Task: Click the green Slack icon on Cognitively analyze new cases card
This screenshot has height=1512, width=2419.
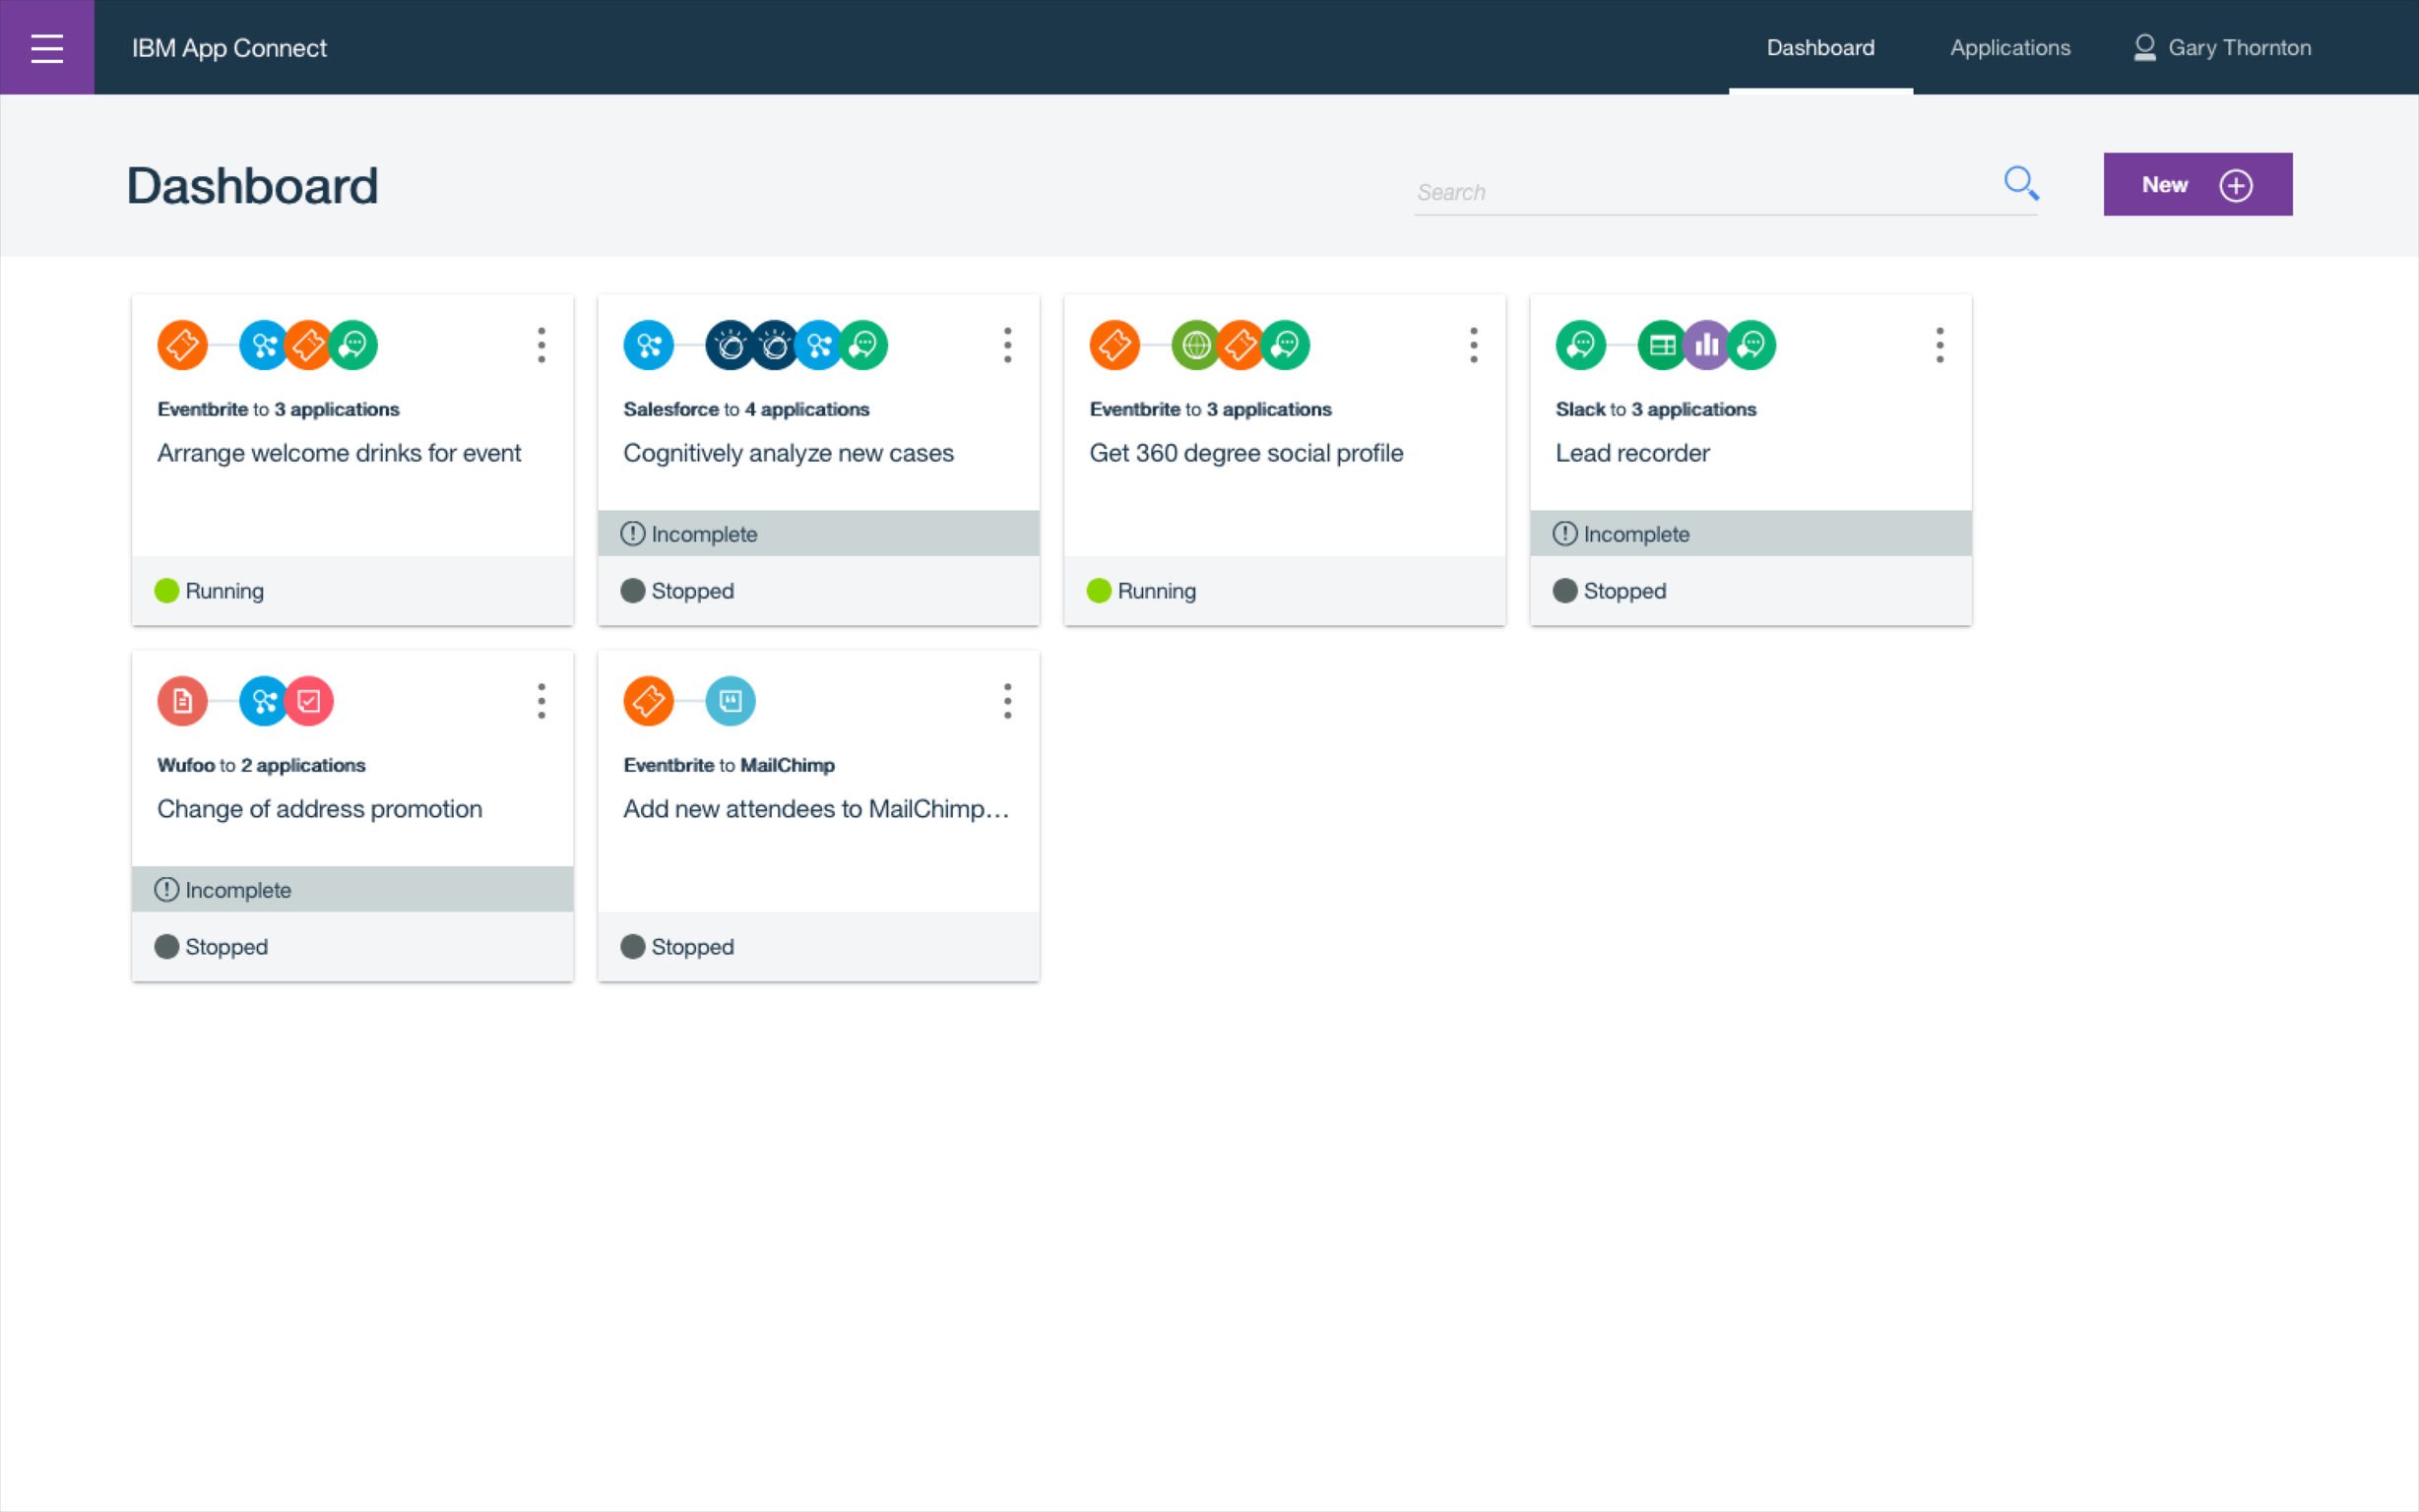Action: pyautogui.click(x=864, y=345)
